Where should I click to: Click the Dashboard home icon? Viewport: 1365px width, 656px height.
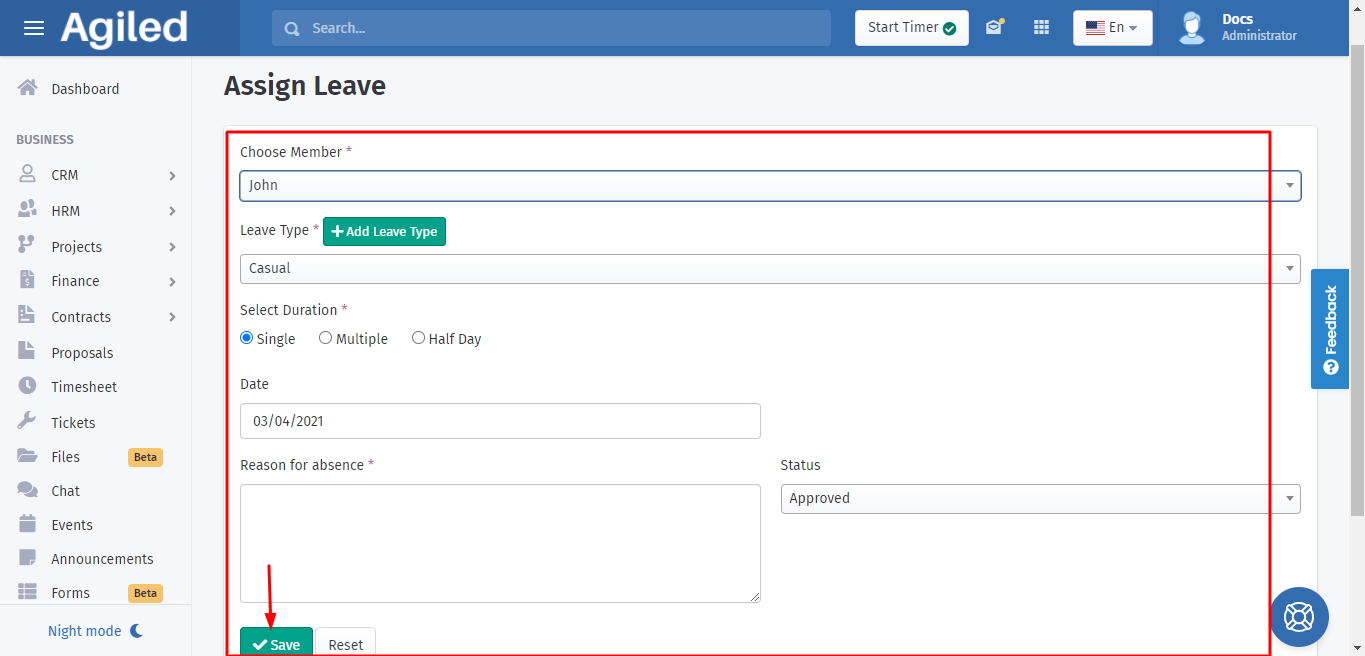[x=28, y=88]
